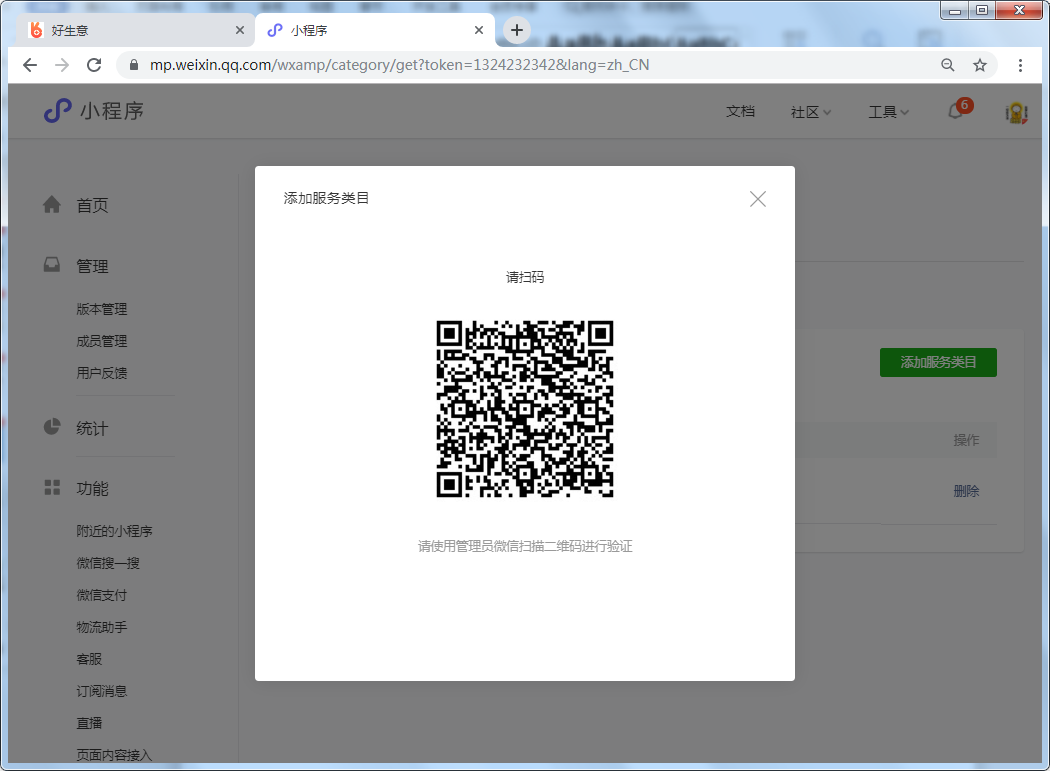
Task: Click the 小程序 logo in the header
Action: tap(94, 111)
